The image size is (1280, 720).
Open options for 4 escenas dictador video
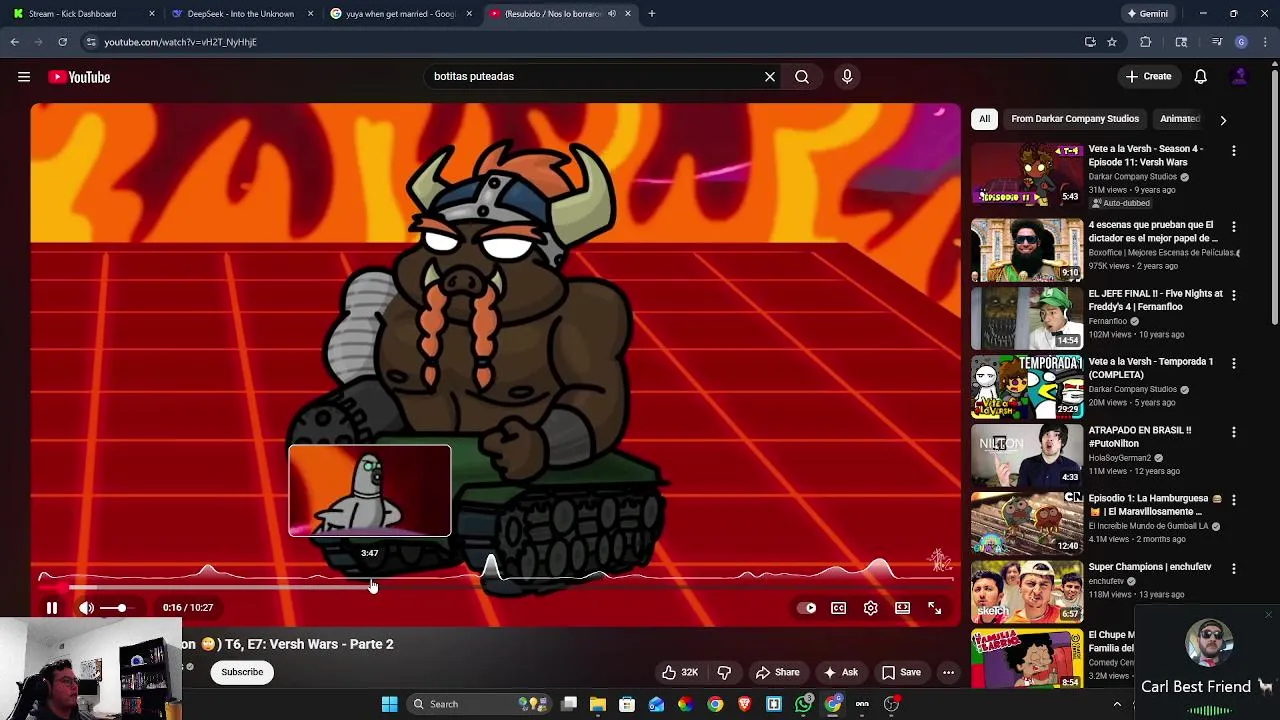click(1234, 227)
